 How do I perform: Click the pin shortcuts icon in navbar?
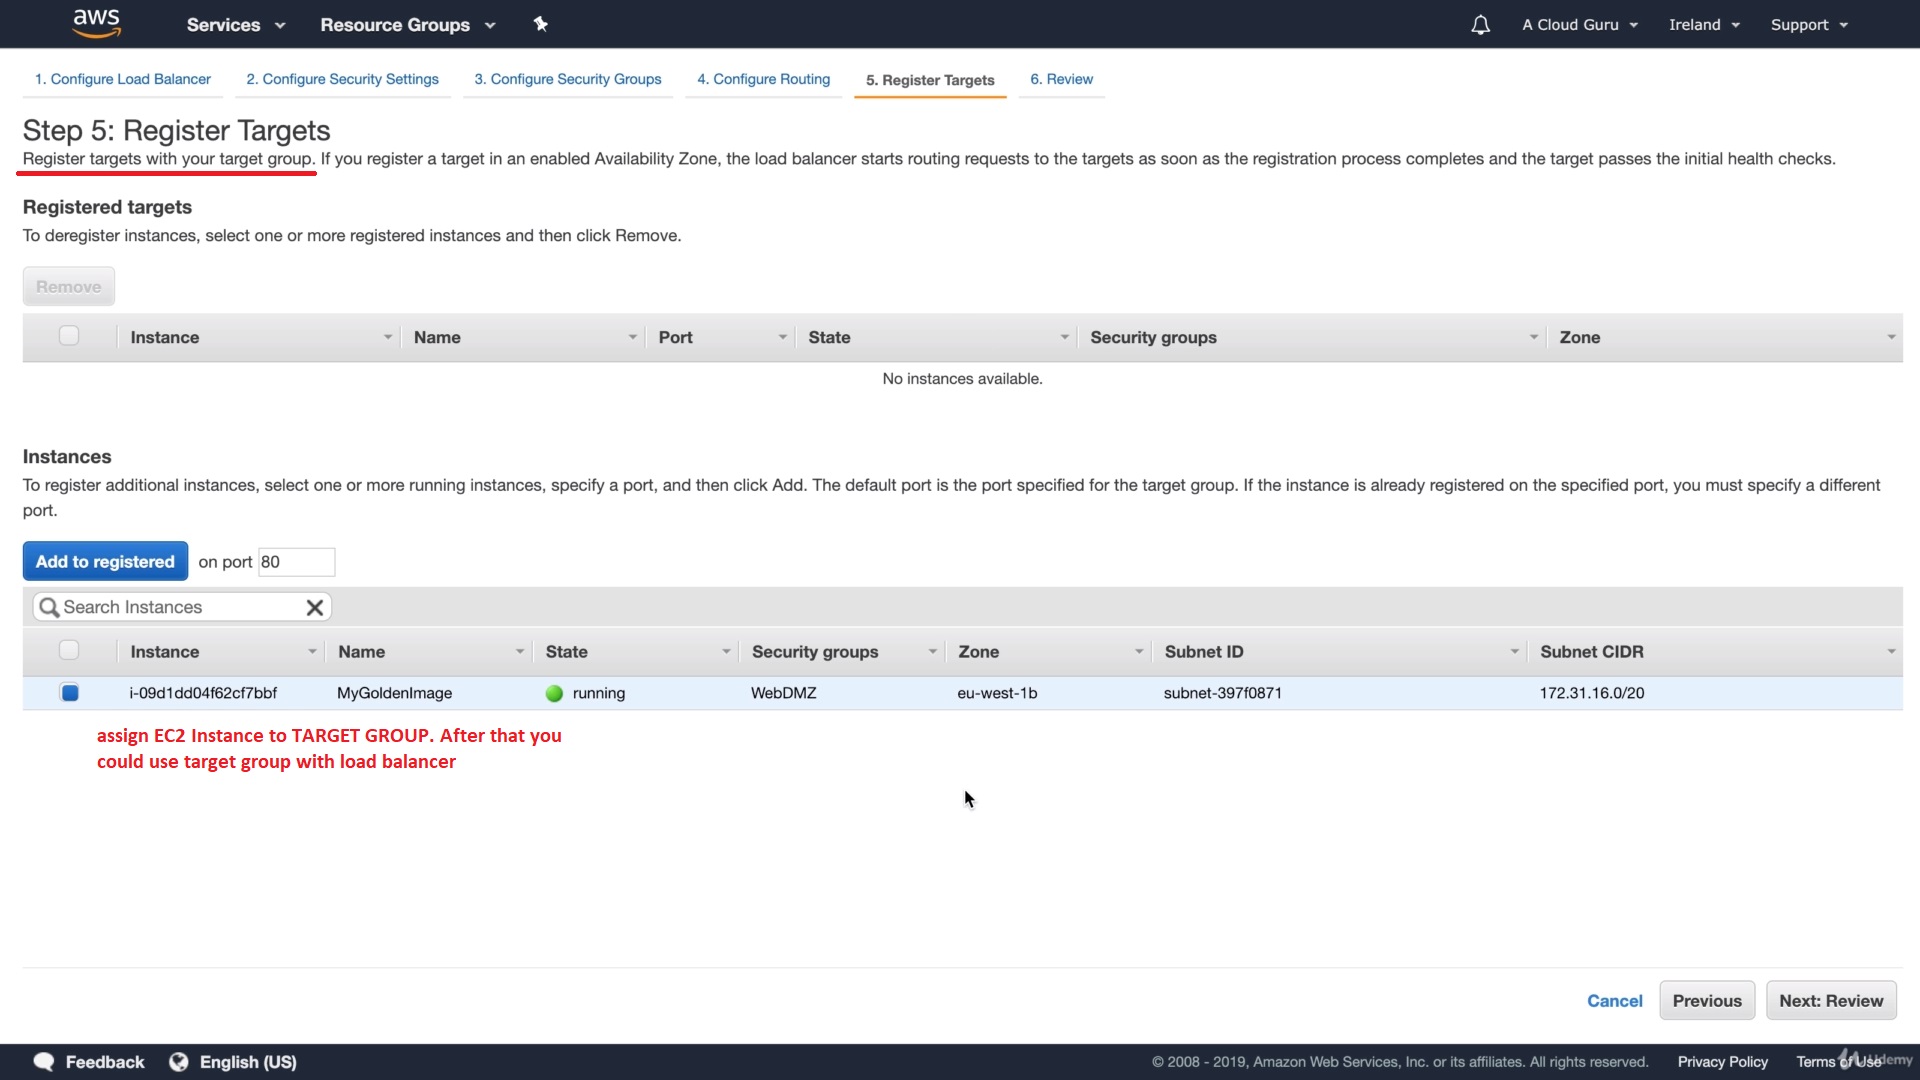tap(541, 24)
